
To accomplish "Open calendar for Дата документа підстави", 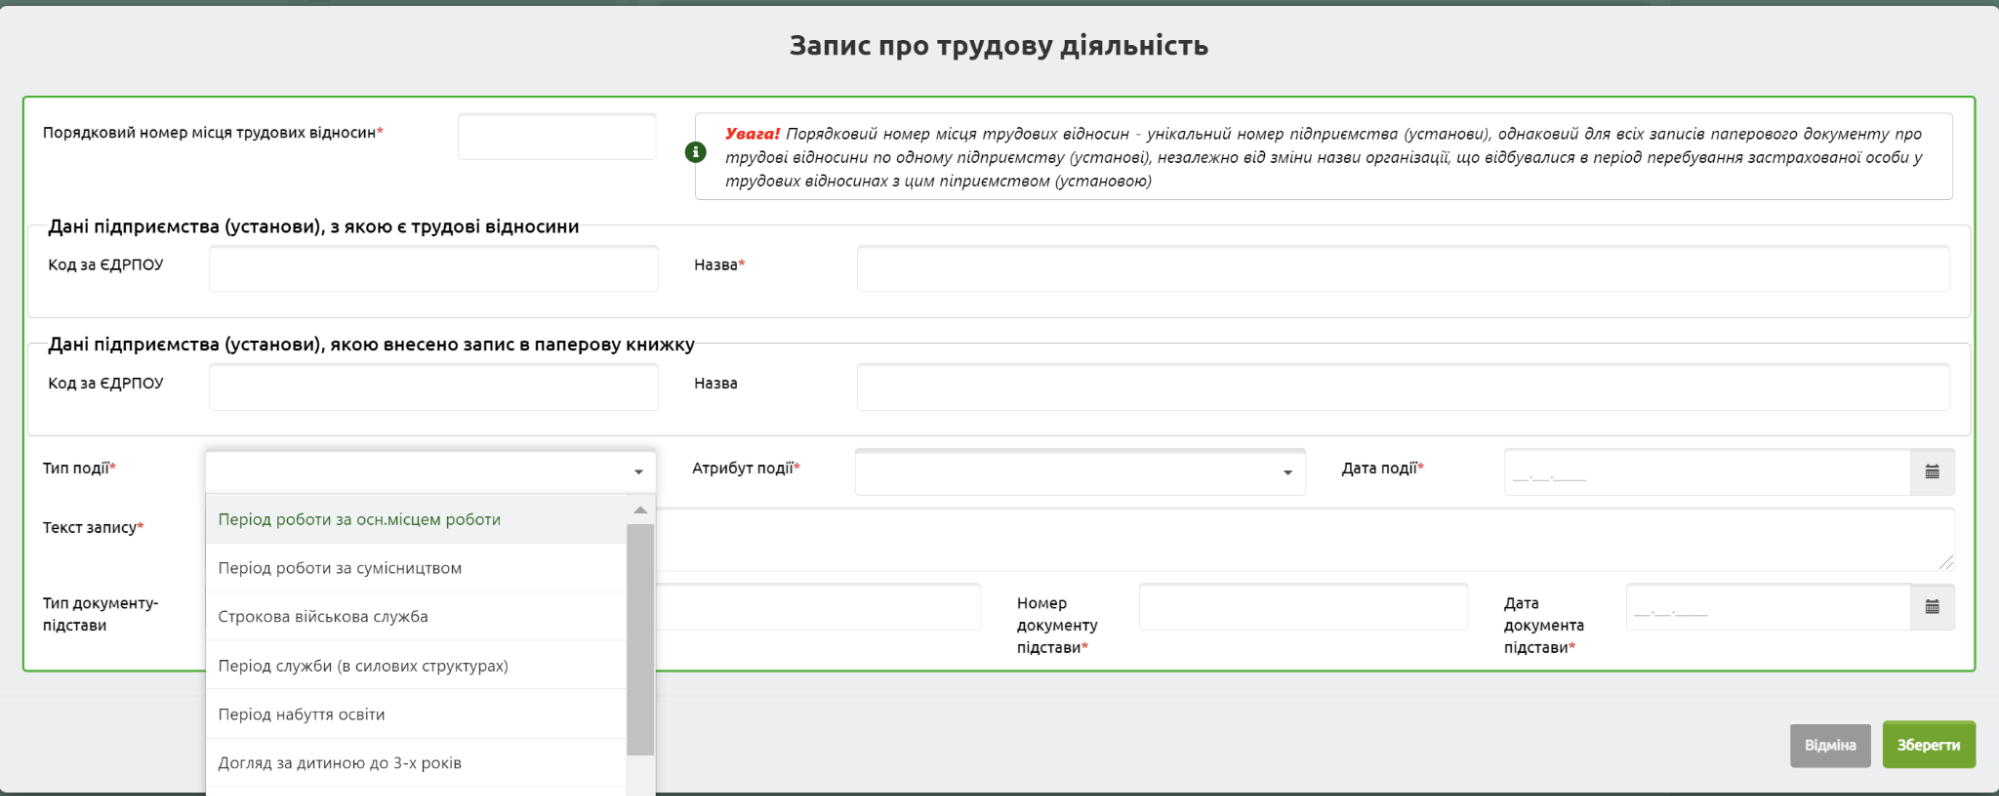I will (x=1932, y=607).
